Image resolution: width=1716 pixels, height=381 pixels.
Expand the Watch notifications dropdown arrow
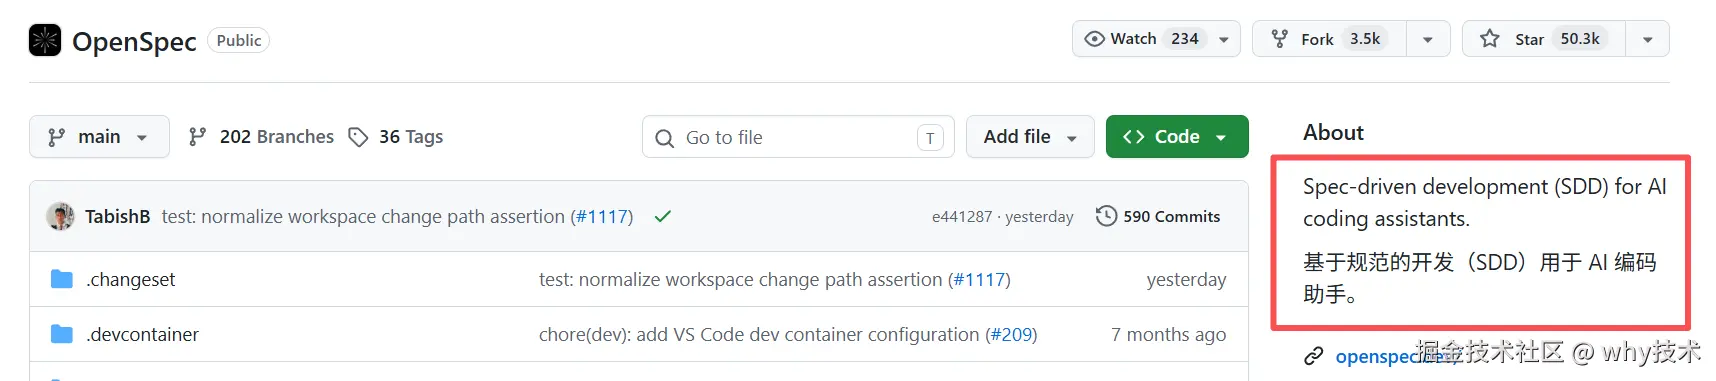coord(1224,39)
